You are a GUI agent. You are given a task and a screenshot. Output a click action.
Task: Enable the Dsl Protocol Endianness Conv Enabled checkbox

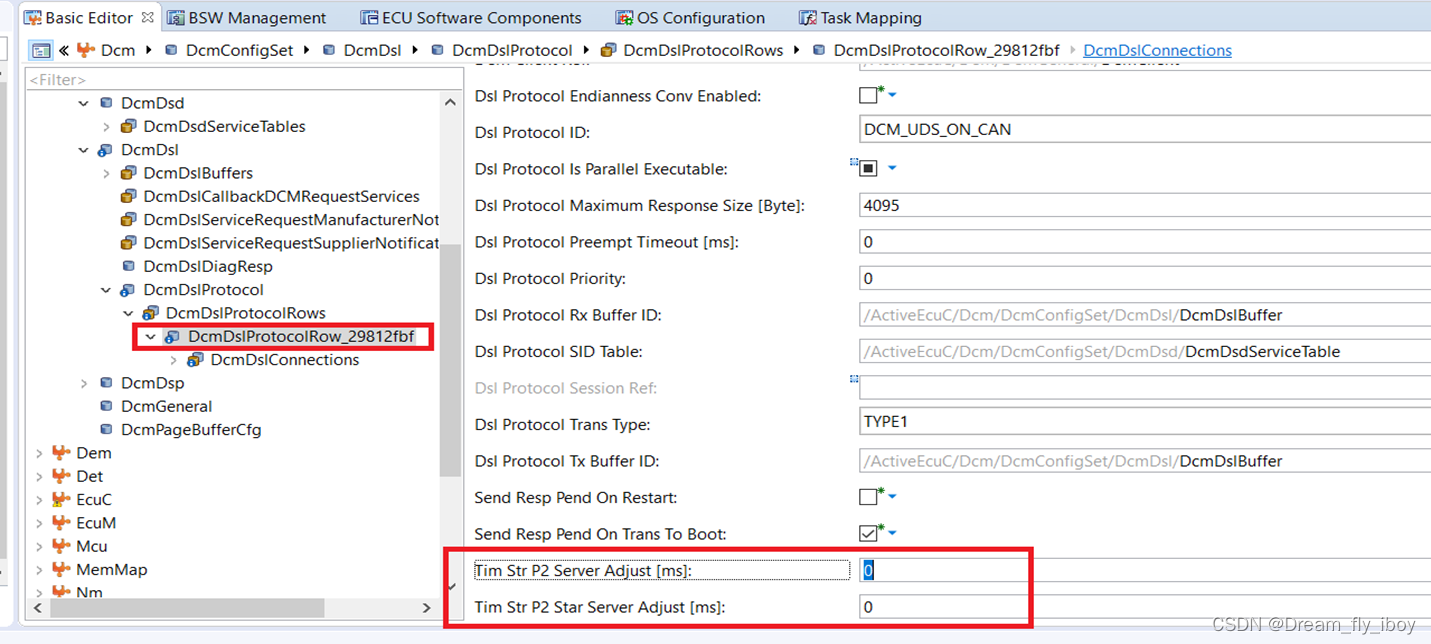(868, 96)
